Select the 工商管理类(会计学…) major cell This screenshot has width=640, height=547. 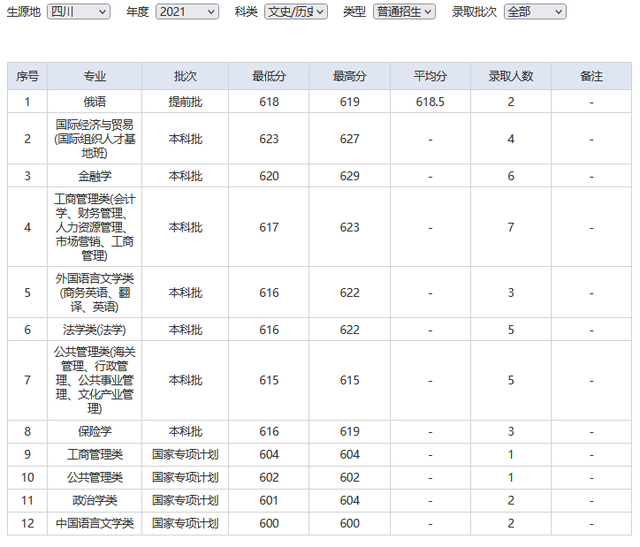pos(95,227)
